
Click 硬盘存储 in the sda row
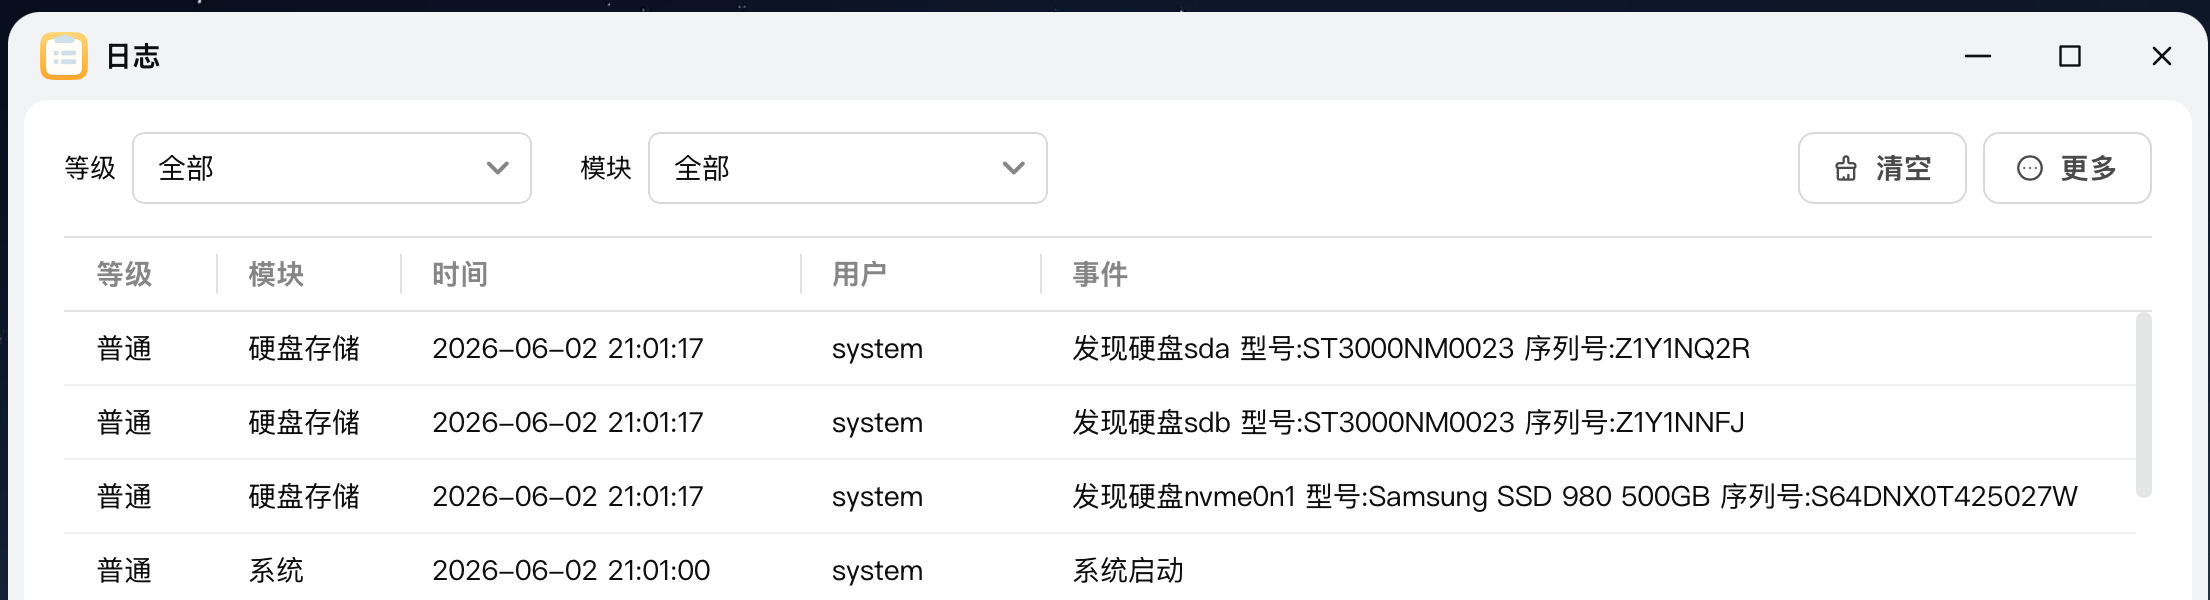(304, 348)
